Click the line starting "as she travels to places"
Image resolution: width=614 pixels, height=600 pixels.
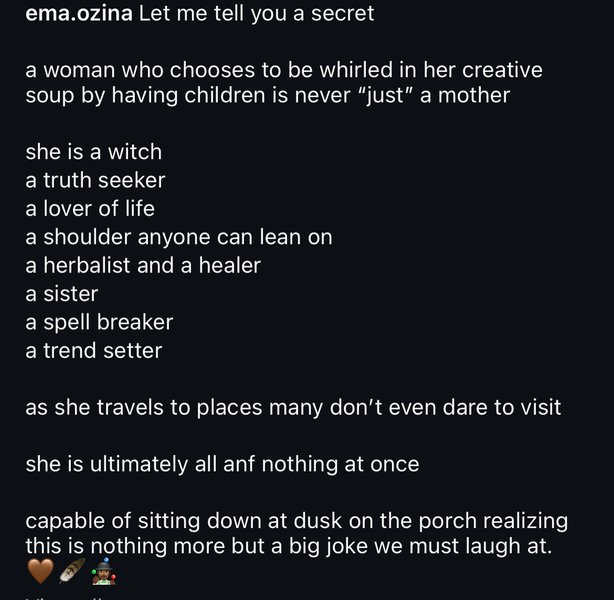293,407
